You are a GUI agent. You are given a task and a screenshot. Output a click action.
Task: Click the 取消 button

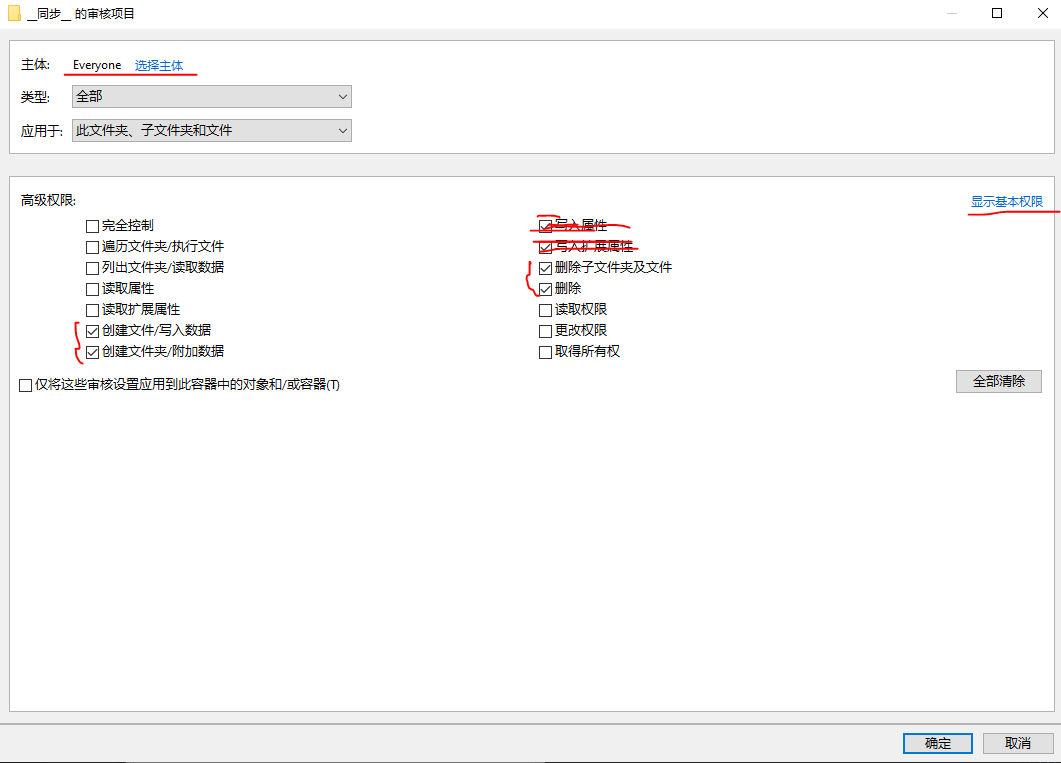[x=1018, y=743]
